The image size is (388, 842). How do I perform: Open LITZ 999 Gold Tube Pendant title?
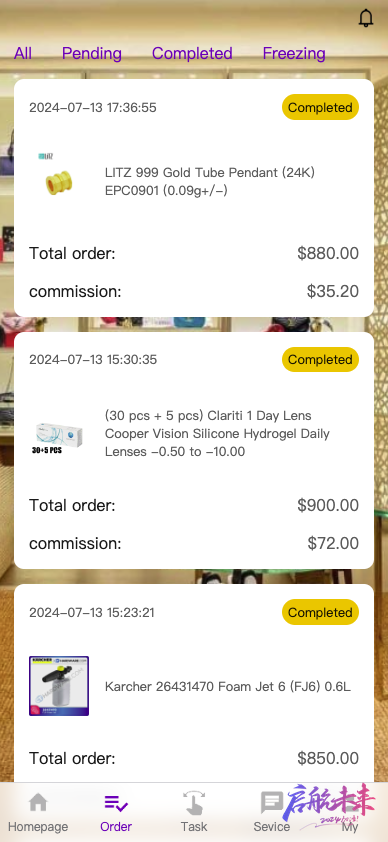[210, 182]
